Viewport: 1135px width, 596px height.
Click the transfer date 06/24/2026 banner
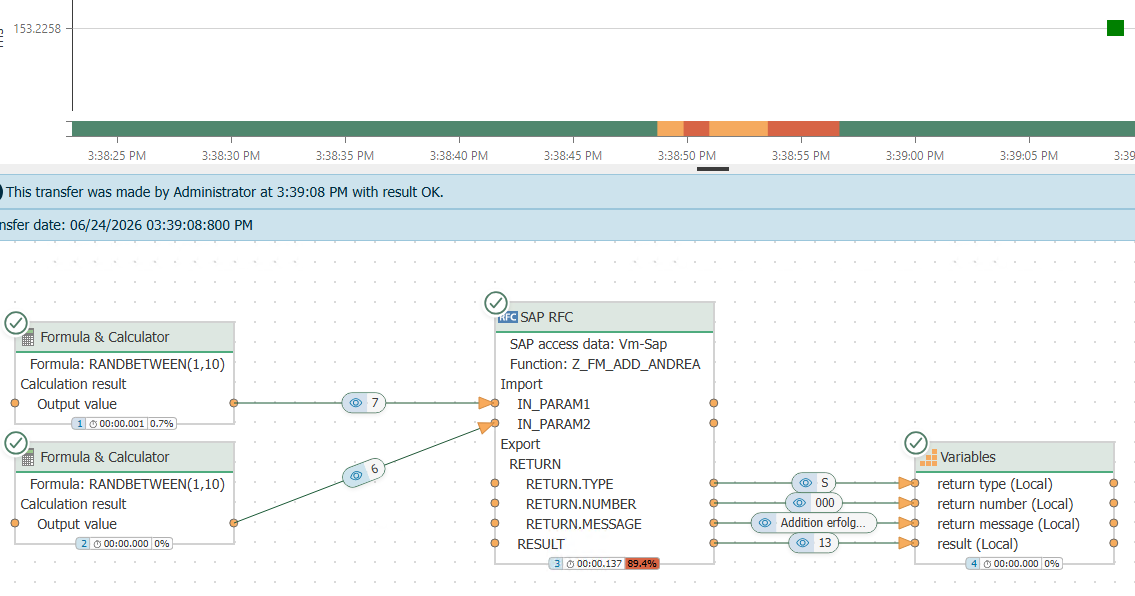click(x=568, y=225)
